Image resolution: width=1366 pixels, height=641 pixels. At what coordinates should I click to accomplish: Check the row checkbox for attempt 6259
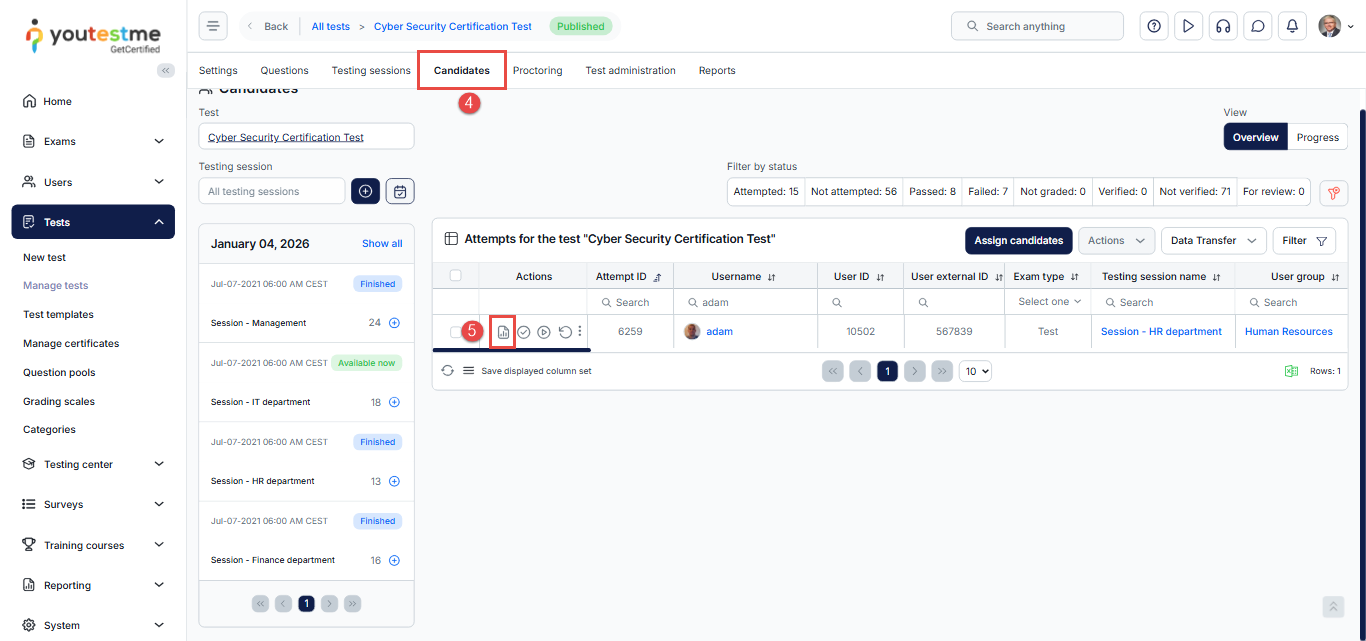pos(456,332)
